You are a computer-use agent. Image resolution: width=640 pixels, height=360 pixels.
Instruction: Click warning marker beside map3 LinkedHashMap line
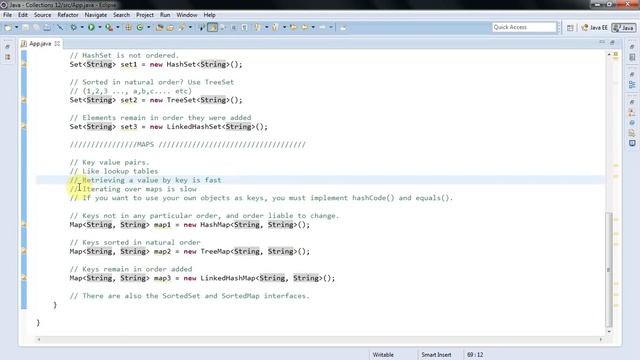click(x=24, y=278)
